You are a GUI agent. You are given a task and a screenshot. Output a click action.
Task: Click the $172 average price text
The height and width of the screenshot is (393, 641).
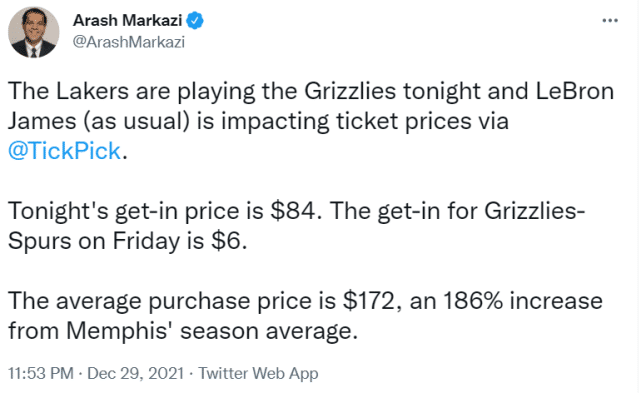click(369, 301)
